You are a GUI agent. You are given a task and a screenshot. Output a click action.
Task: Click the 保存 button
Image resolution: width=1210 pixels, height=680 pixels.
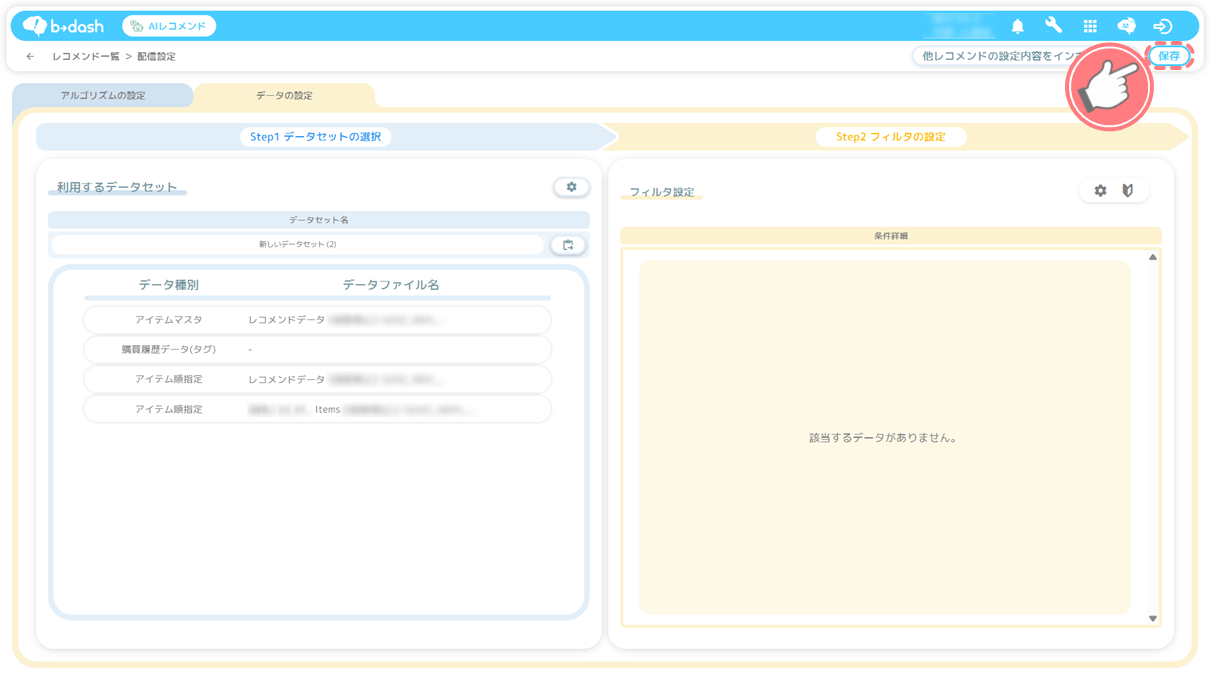coord(1169,57)
